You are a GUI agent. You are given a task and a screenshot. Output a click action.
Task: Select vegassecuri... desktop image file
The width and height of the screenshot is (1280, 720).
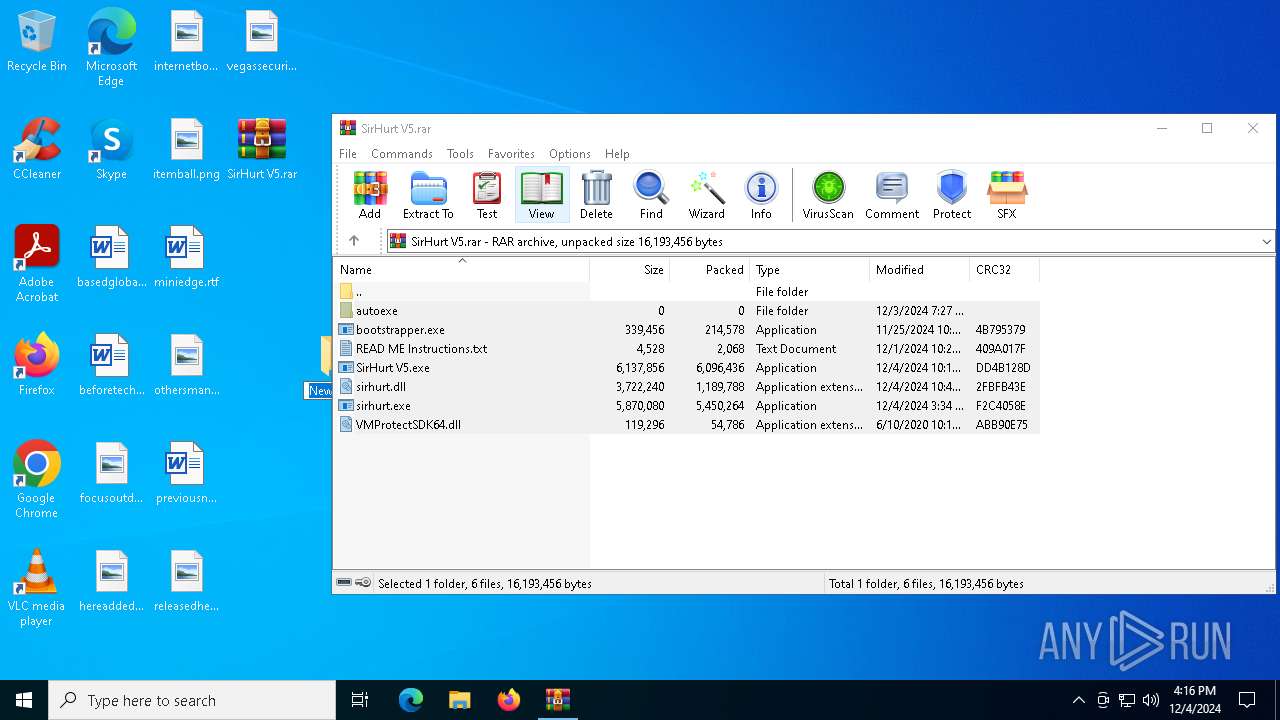[x=262, y=41]
